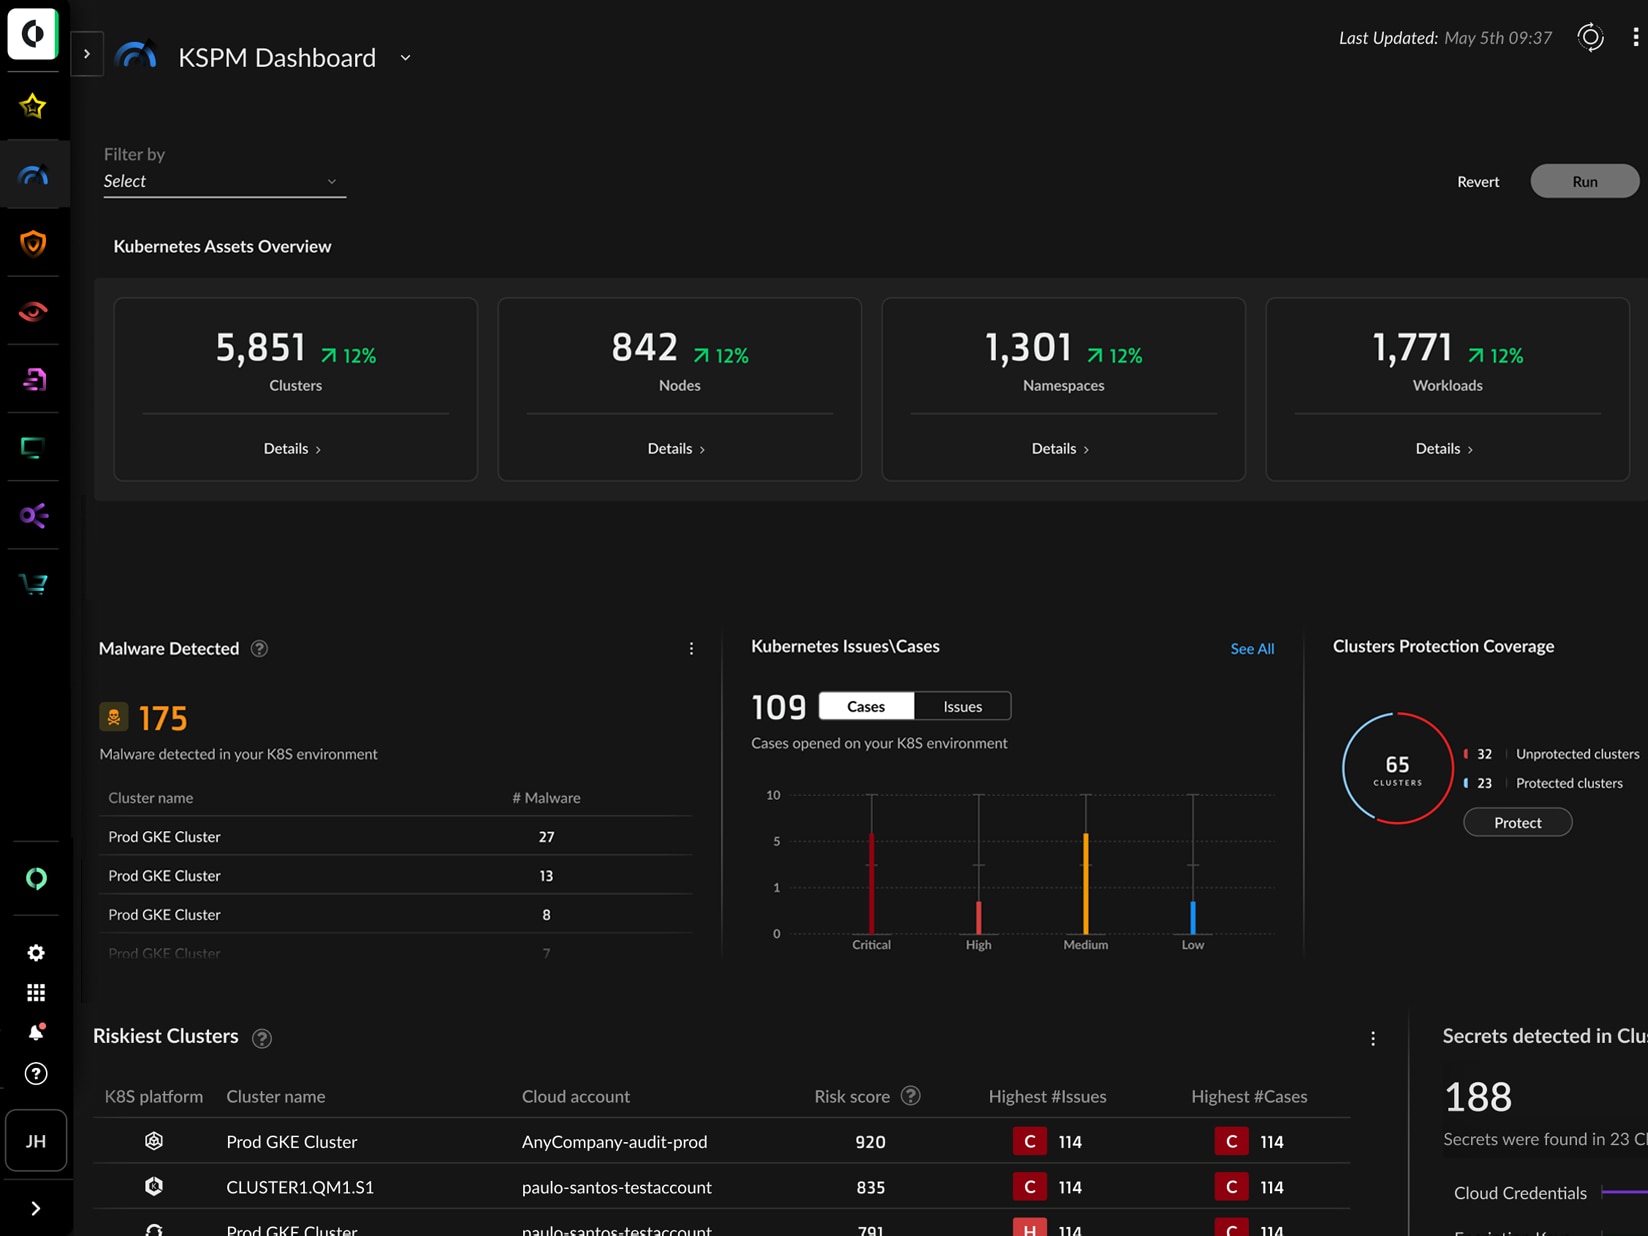The width and height of the screenshot is (1648, 1236).
Task: Expand the KSPM Dashboard title dropdown
Action: [405, 58]
